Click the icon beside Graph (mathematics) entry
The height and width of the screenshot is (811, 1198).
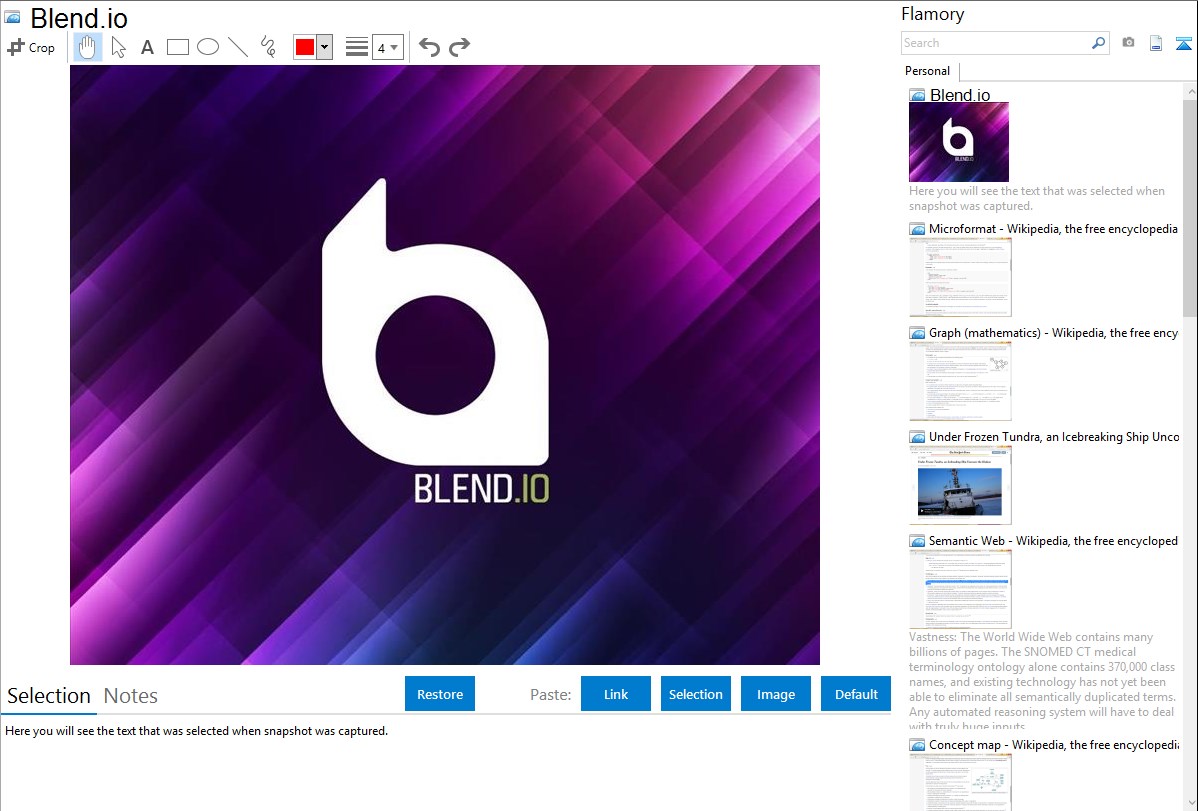(x=917, y=333)
